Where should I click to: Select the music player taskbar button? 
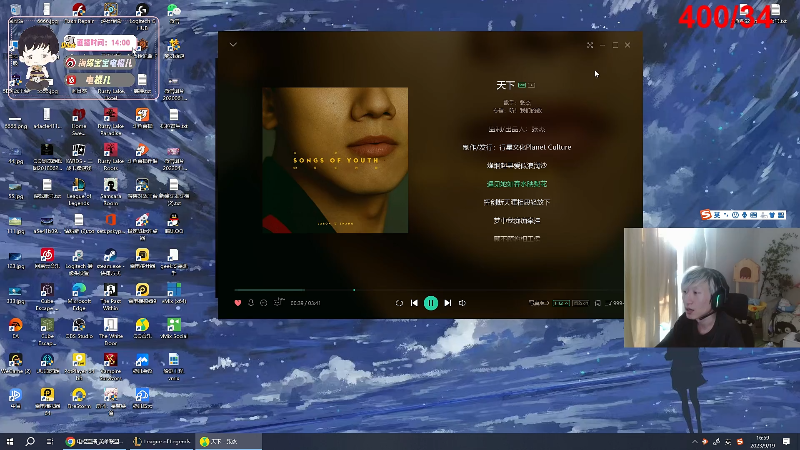tap(228, 441)
